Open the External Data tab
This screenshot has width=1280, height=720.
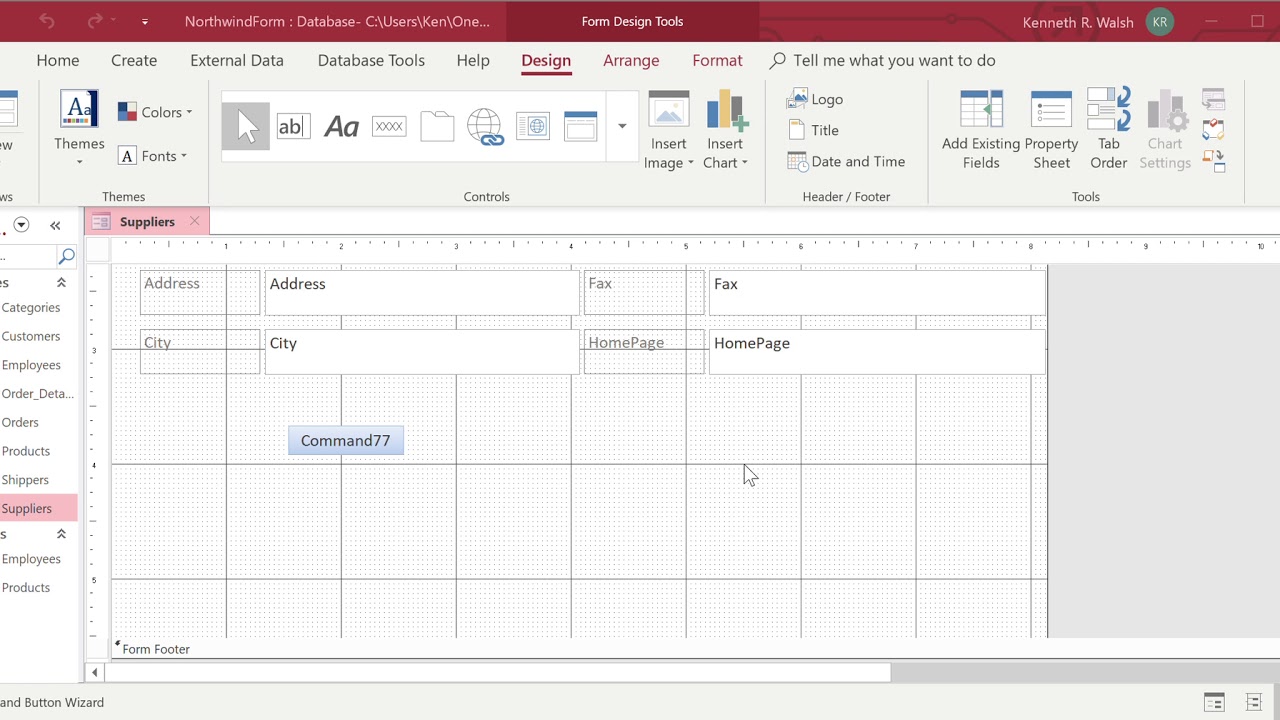pyautogui.click(x=237, y=60)
